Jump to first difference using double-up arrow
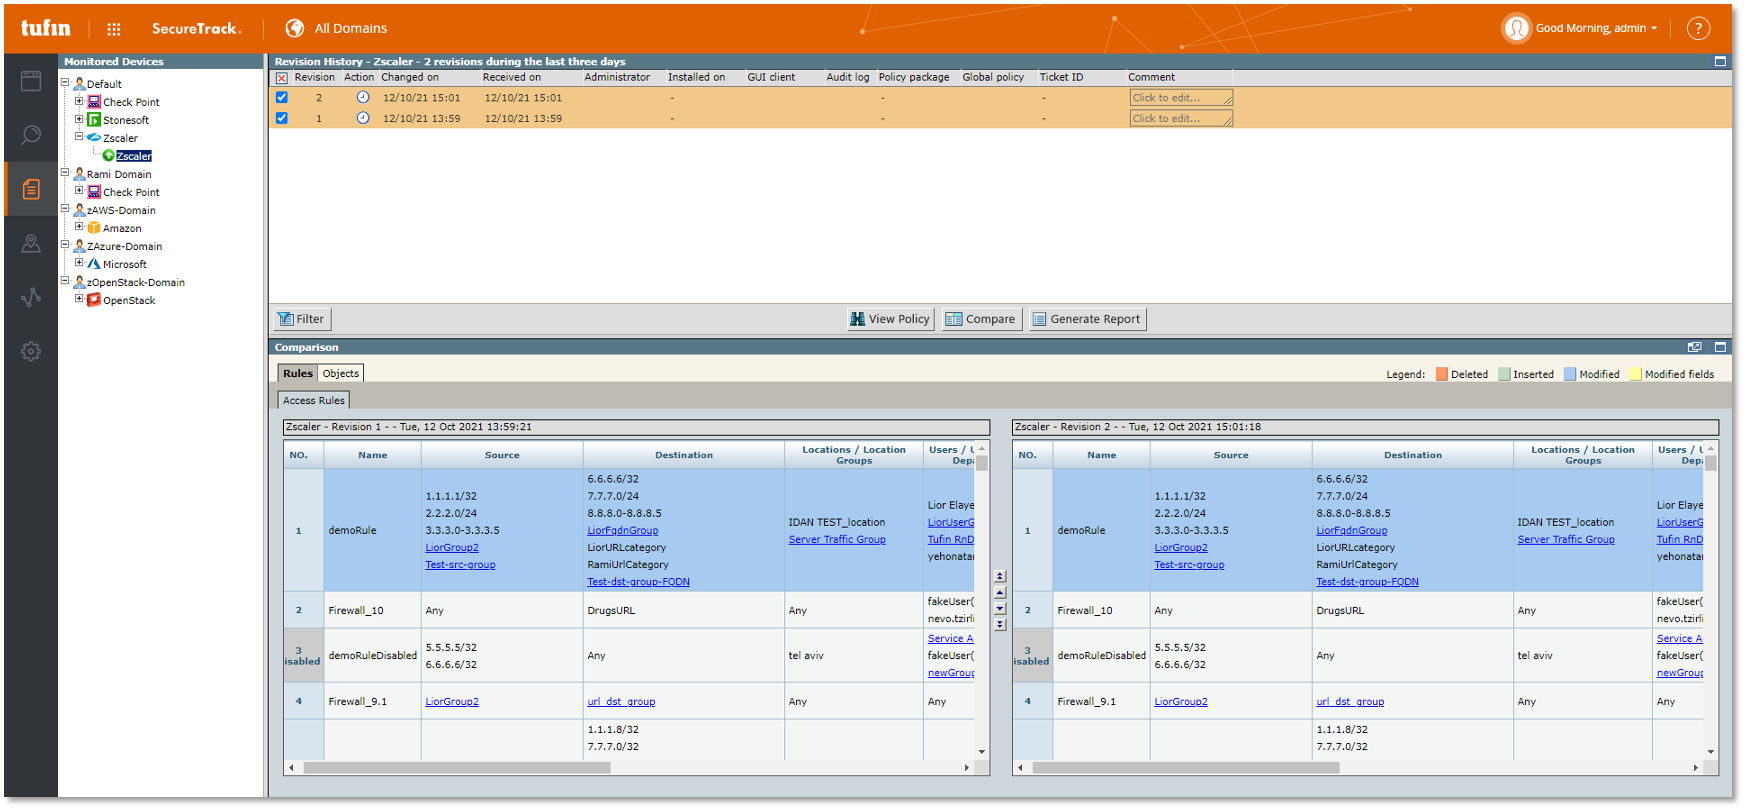This screenshot has width=1746, height=810. tap(1000, 576)
